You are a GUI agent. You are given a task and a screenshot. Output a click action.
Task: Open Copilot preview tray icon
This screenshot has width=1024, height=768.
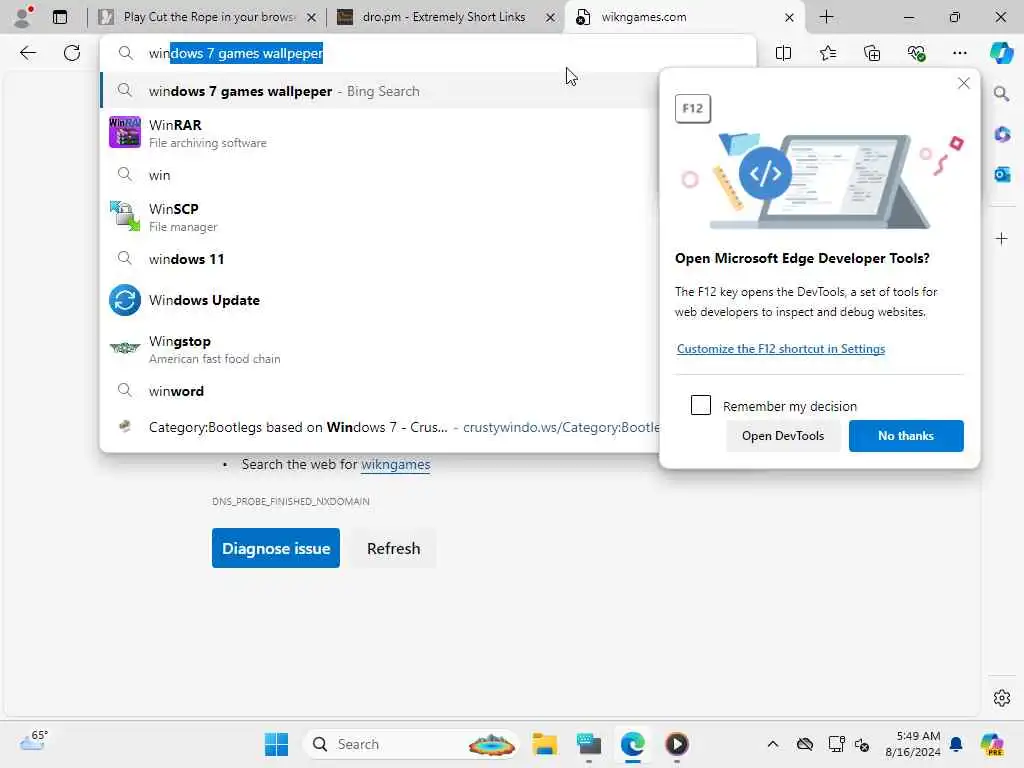pos(991,744)
